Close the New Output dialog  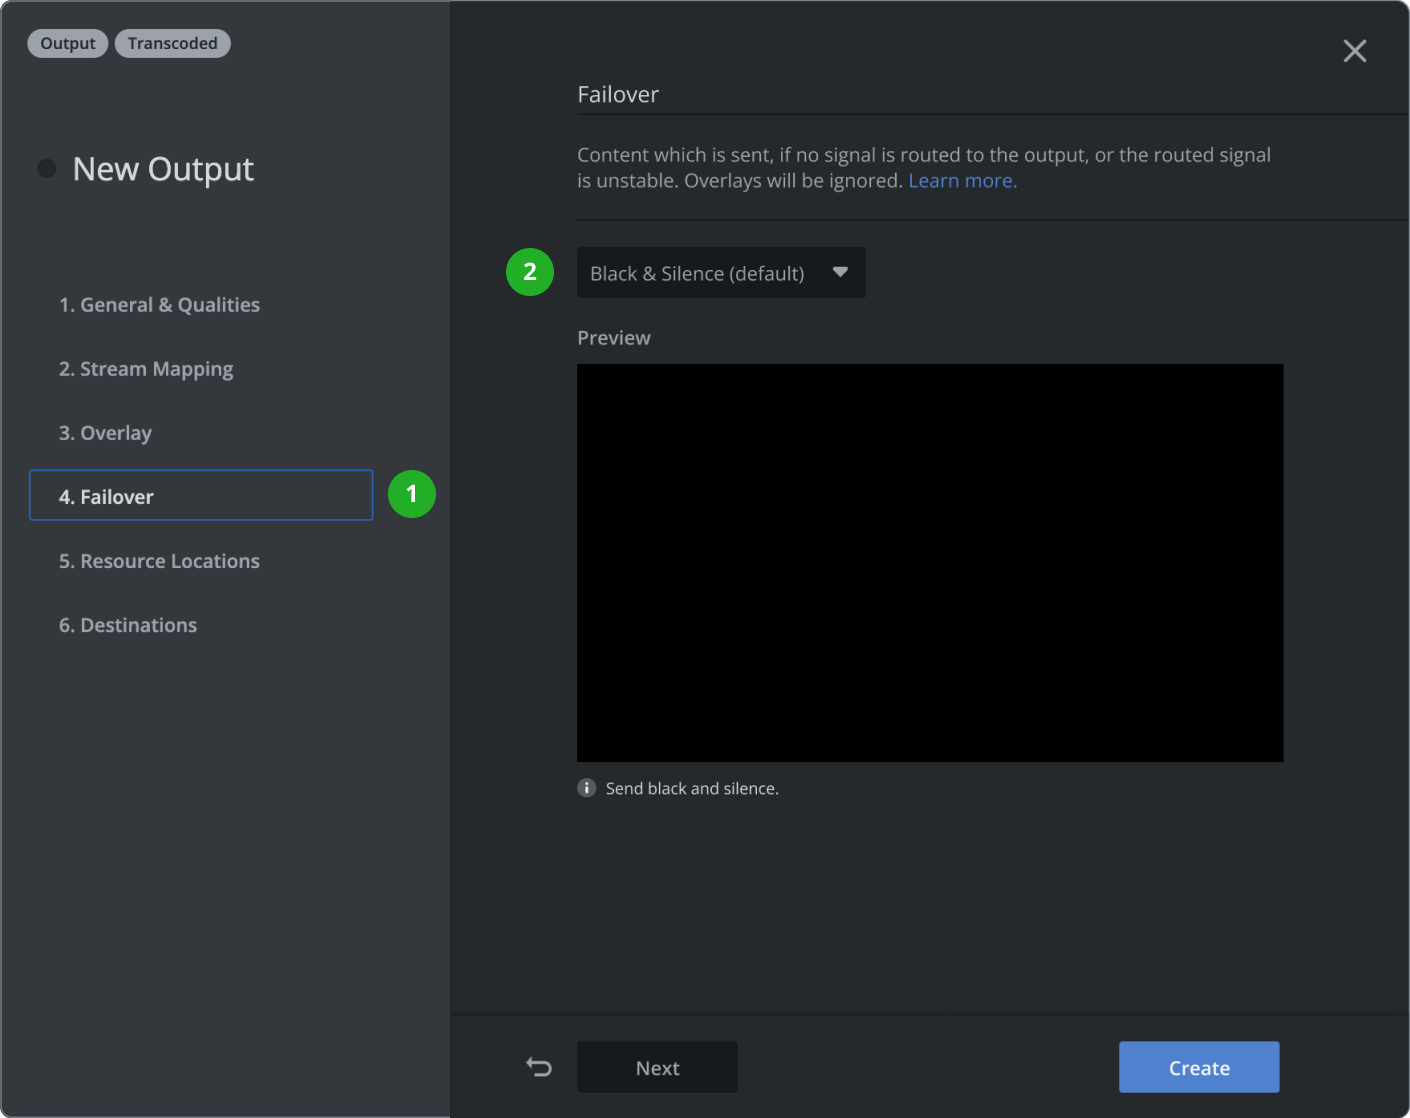[1354, 51]
